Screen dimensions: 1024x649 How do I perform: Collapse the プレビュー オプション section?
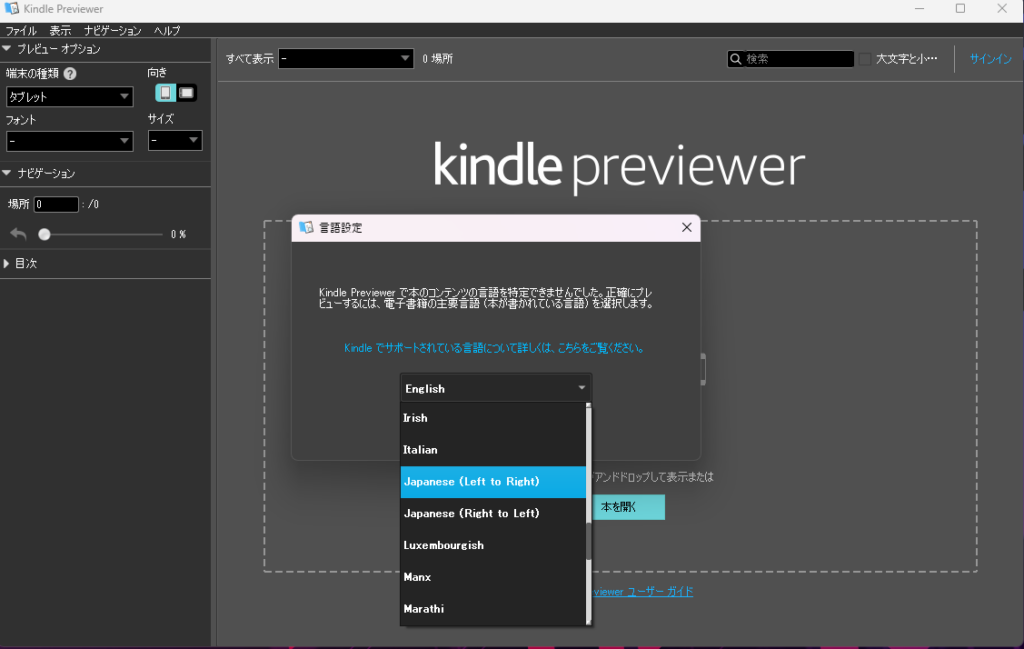(8, 49)
